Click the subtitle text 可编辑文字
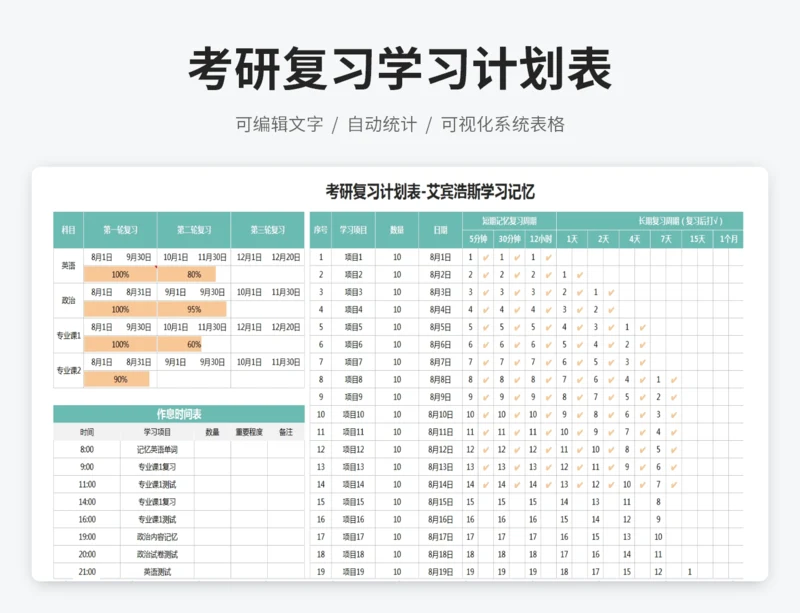 pos(279,125)
